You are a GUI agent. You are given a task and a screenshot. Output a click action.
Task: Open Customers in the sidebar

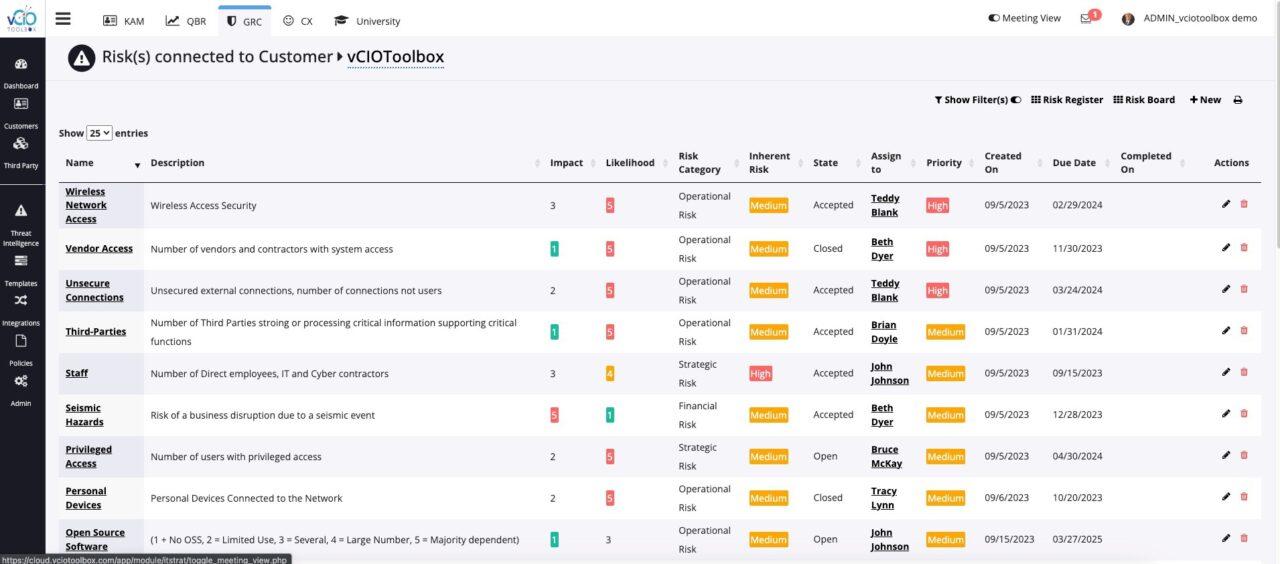click(21, 113)
